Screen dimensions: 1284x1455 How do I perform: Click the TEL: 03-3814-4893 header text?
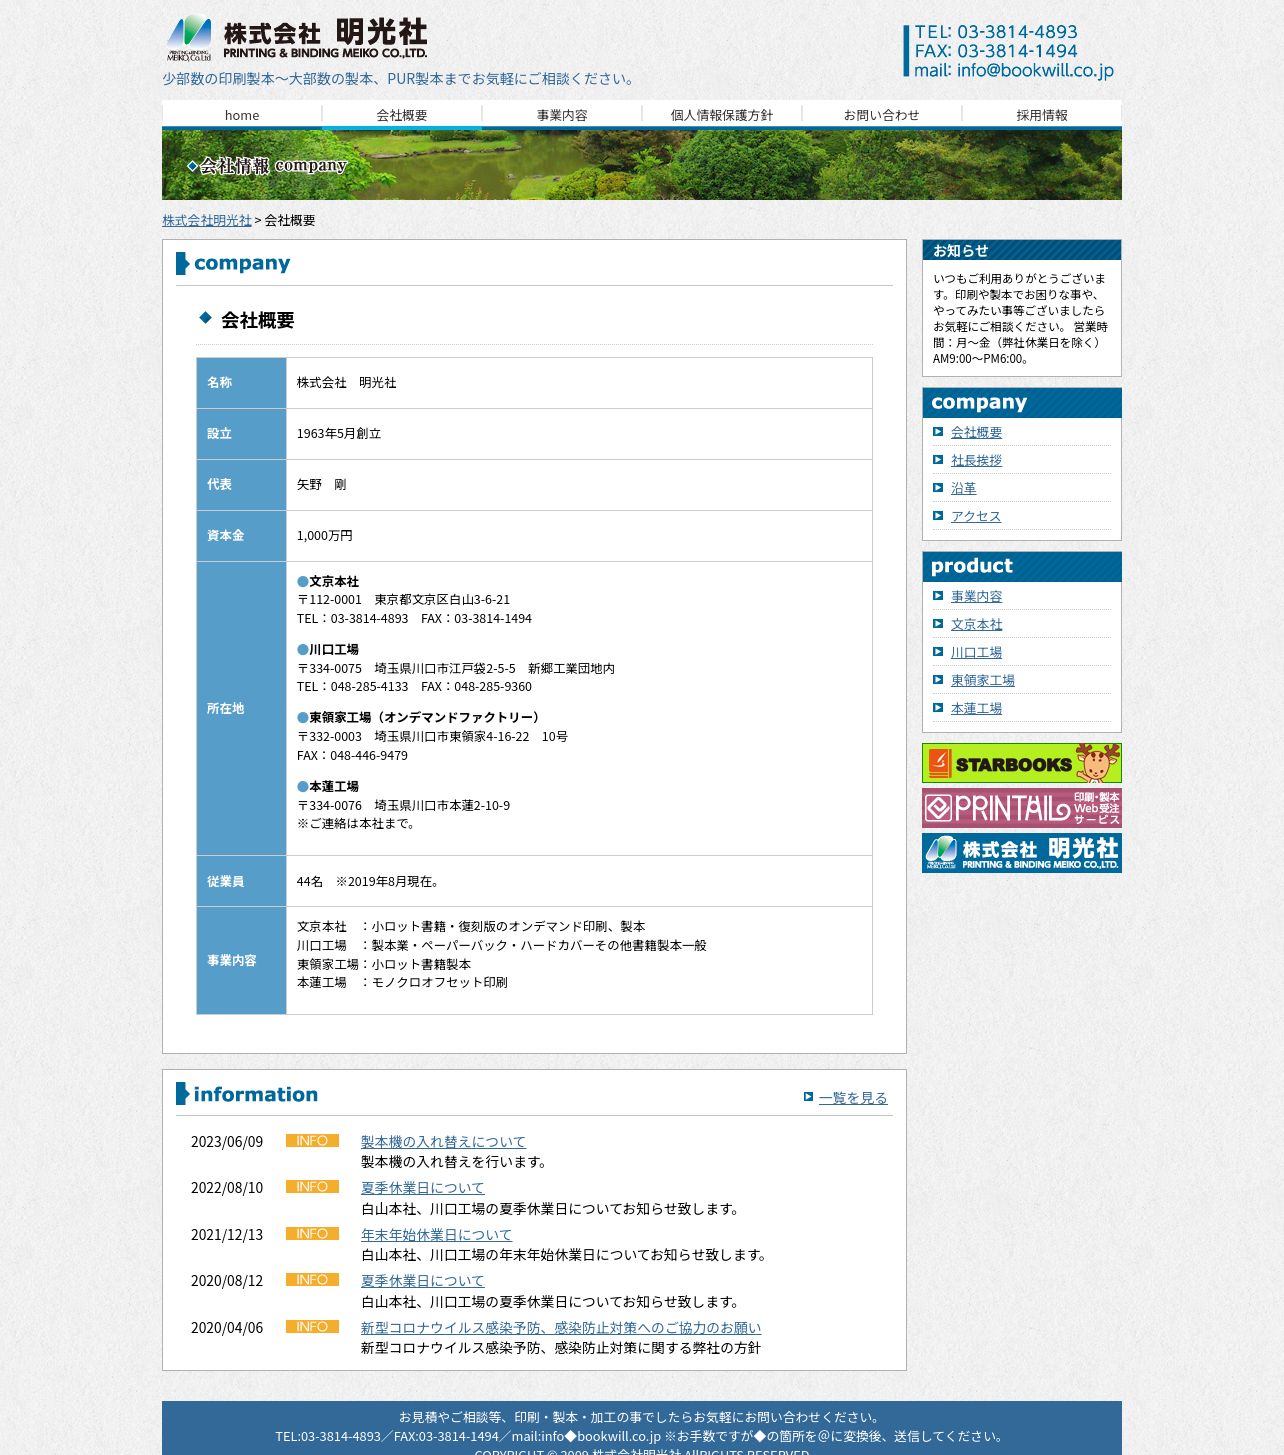point(996,32)
